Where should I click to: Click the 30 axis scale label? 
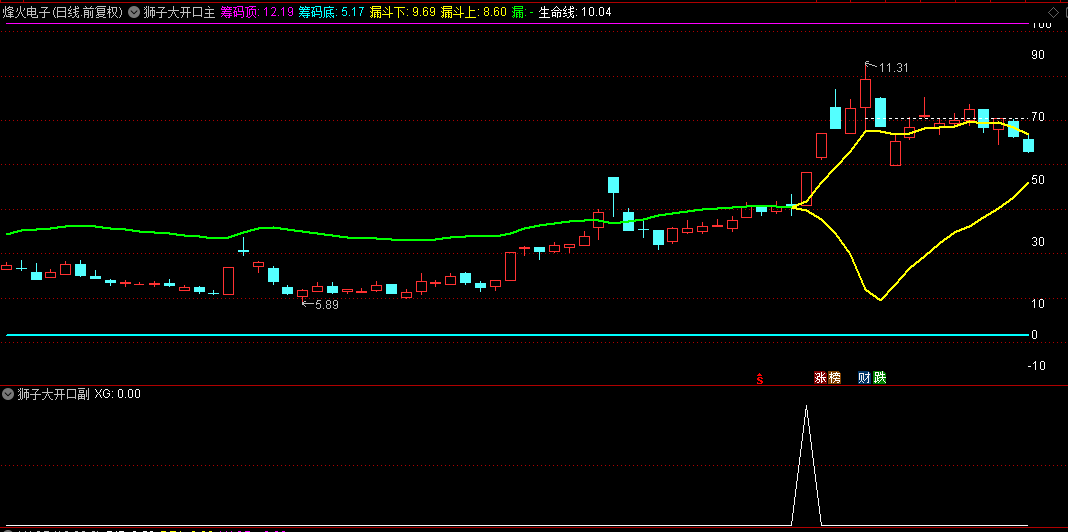(x=1038, y=242)
